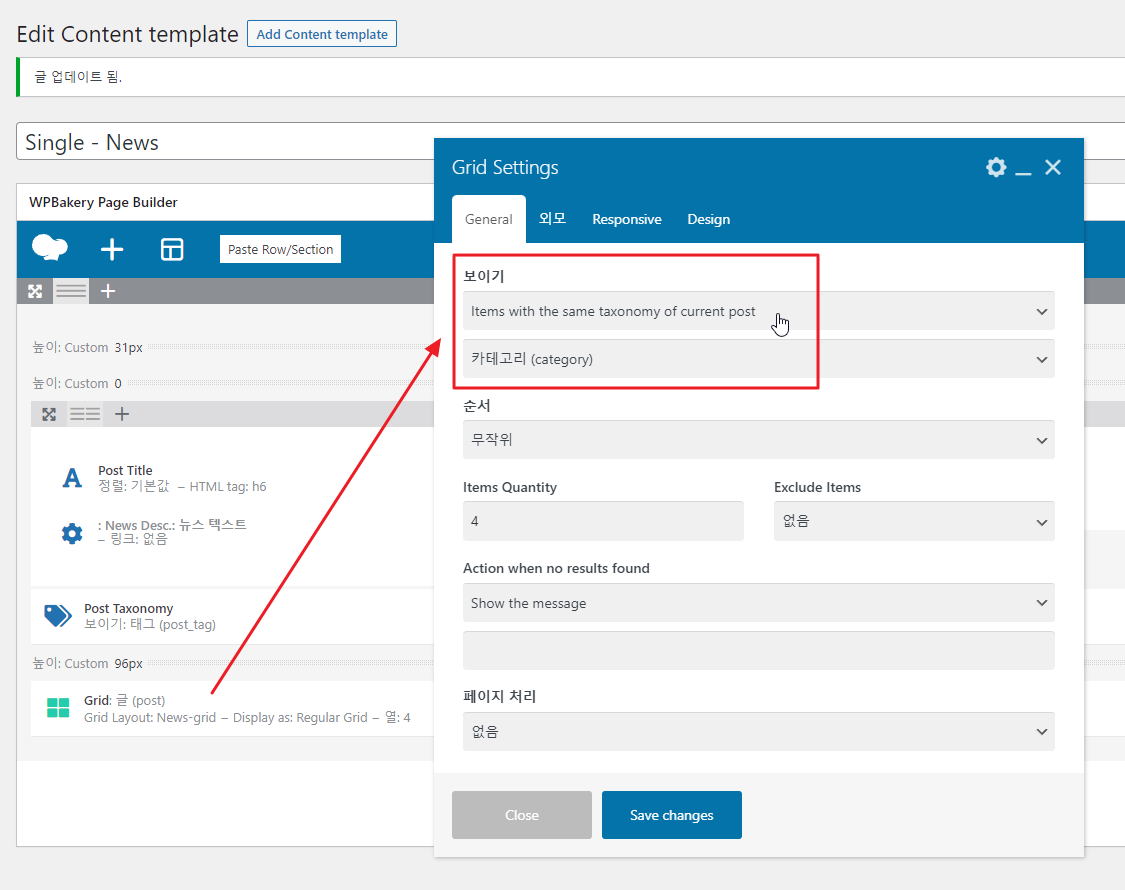Open the Exclude Items dropdown
This screenshot has width=1125, height=890.
(x=914, y=521)
